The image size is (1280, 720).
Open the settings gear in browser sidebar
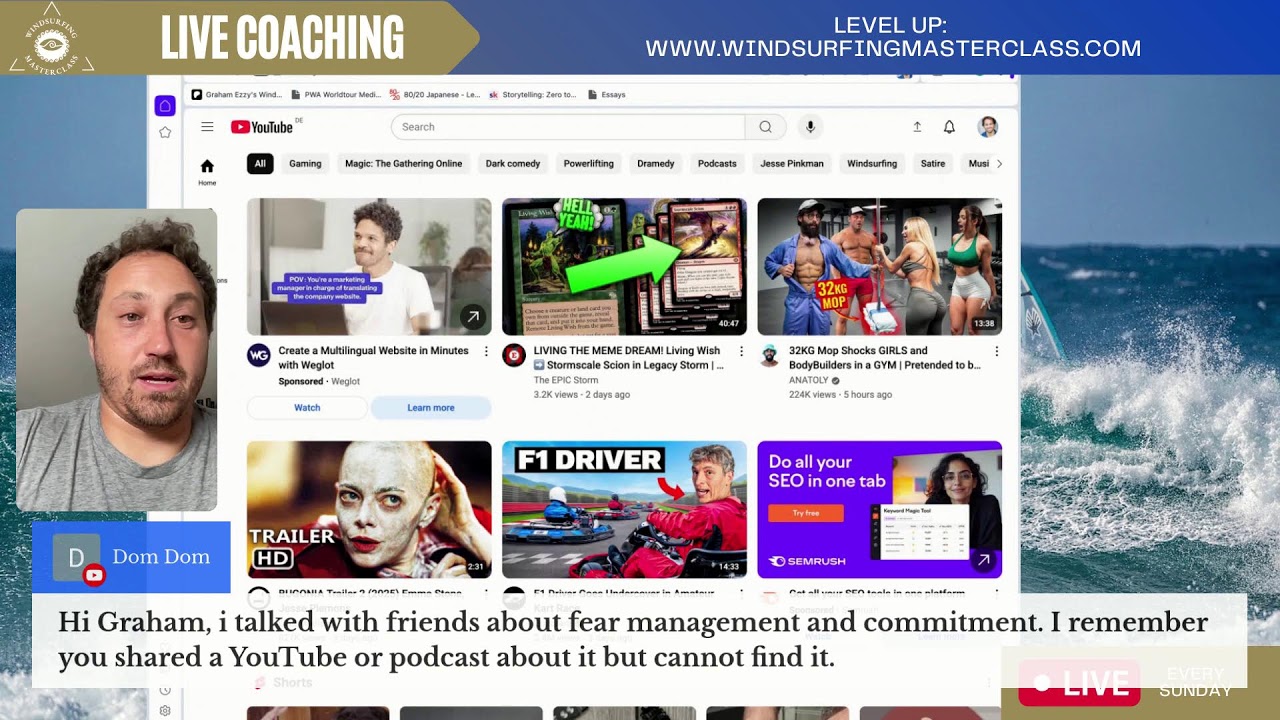[x=165, y=711]
